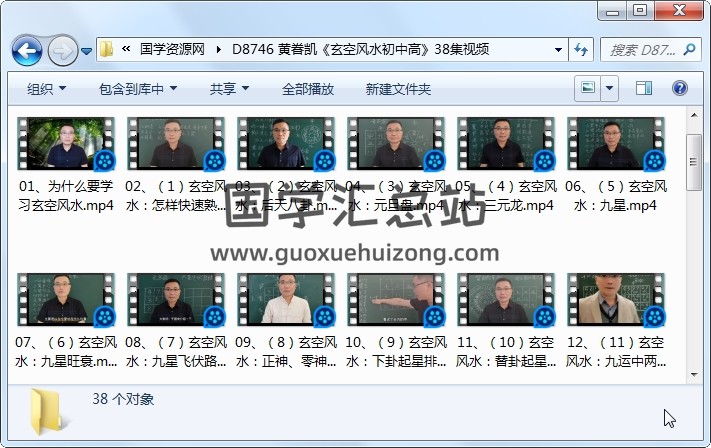Go back with the Back arrow button

pos(27,51)
